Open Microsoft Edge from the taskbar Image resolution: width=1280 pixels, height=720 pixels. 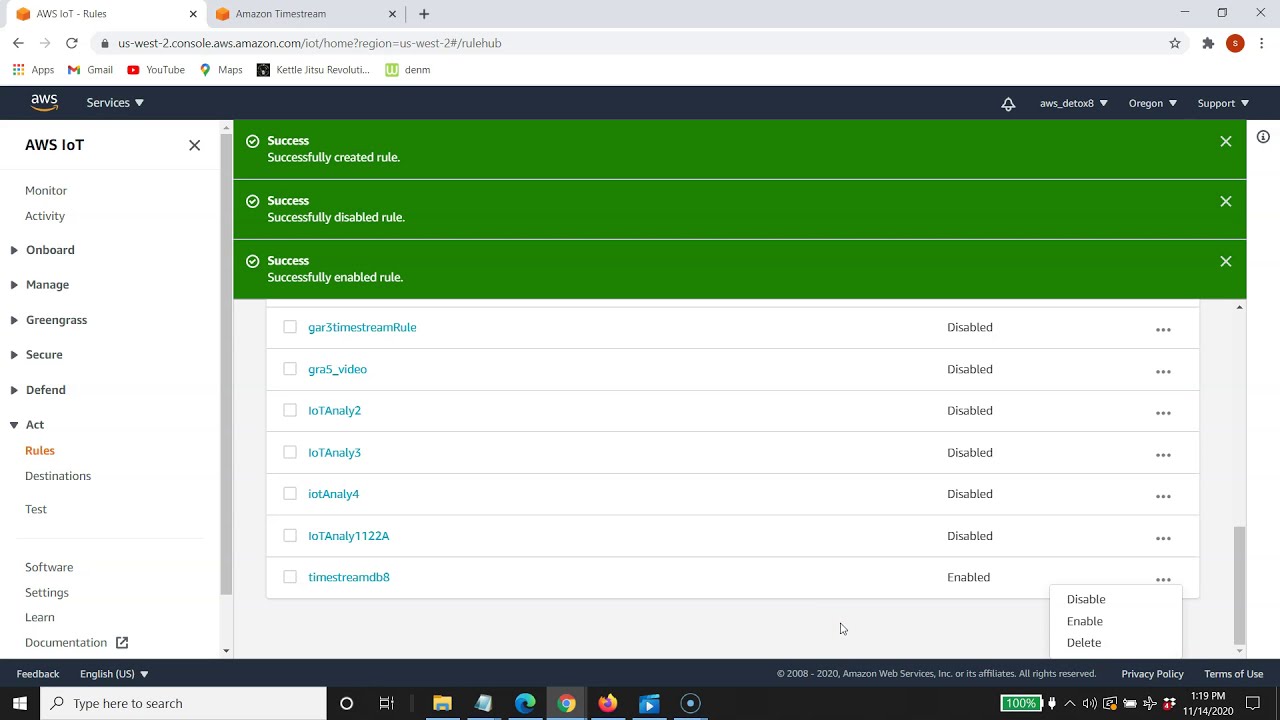pyautogui.click(x=525, y=703)
